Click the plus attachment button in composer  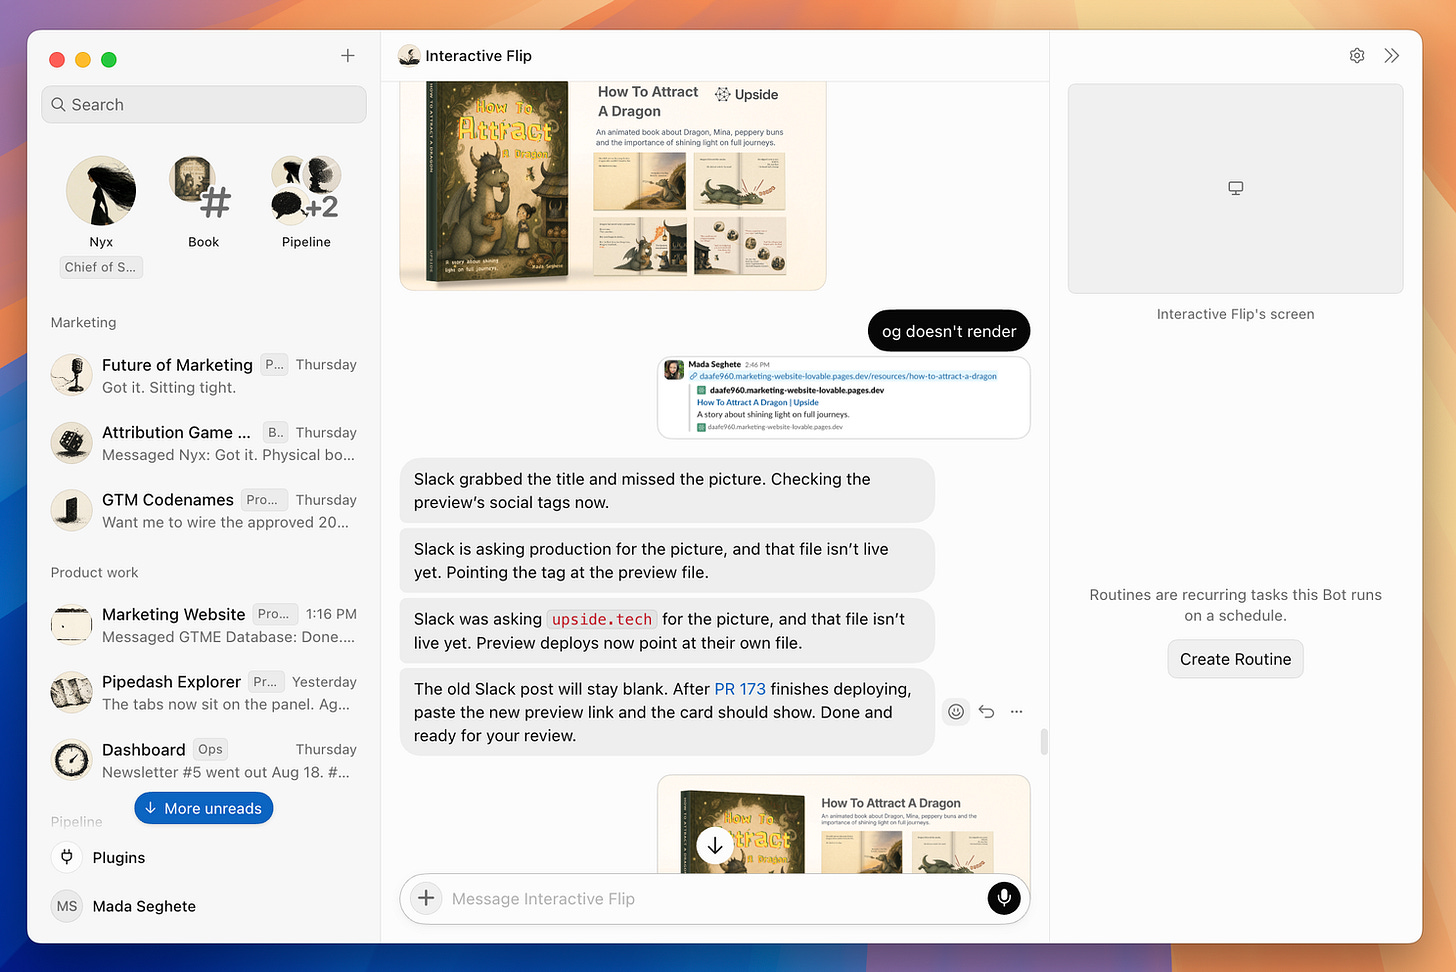coord(426,898)
